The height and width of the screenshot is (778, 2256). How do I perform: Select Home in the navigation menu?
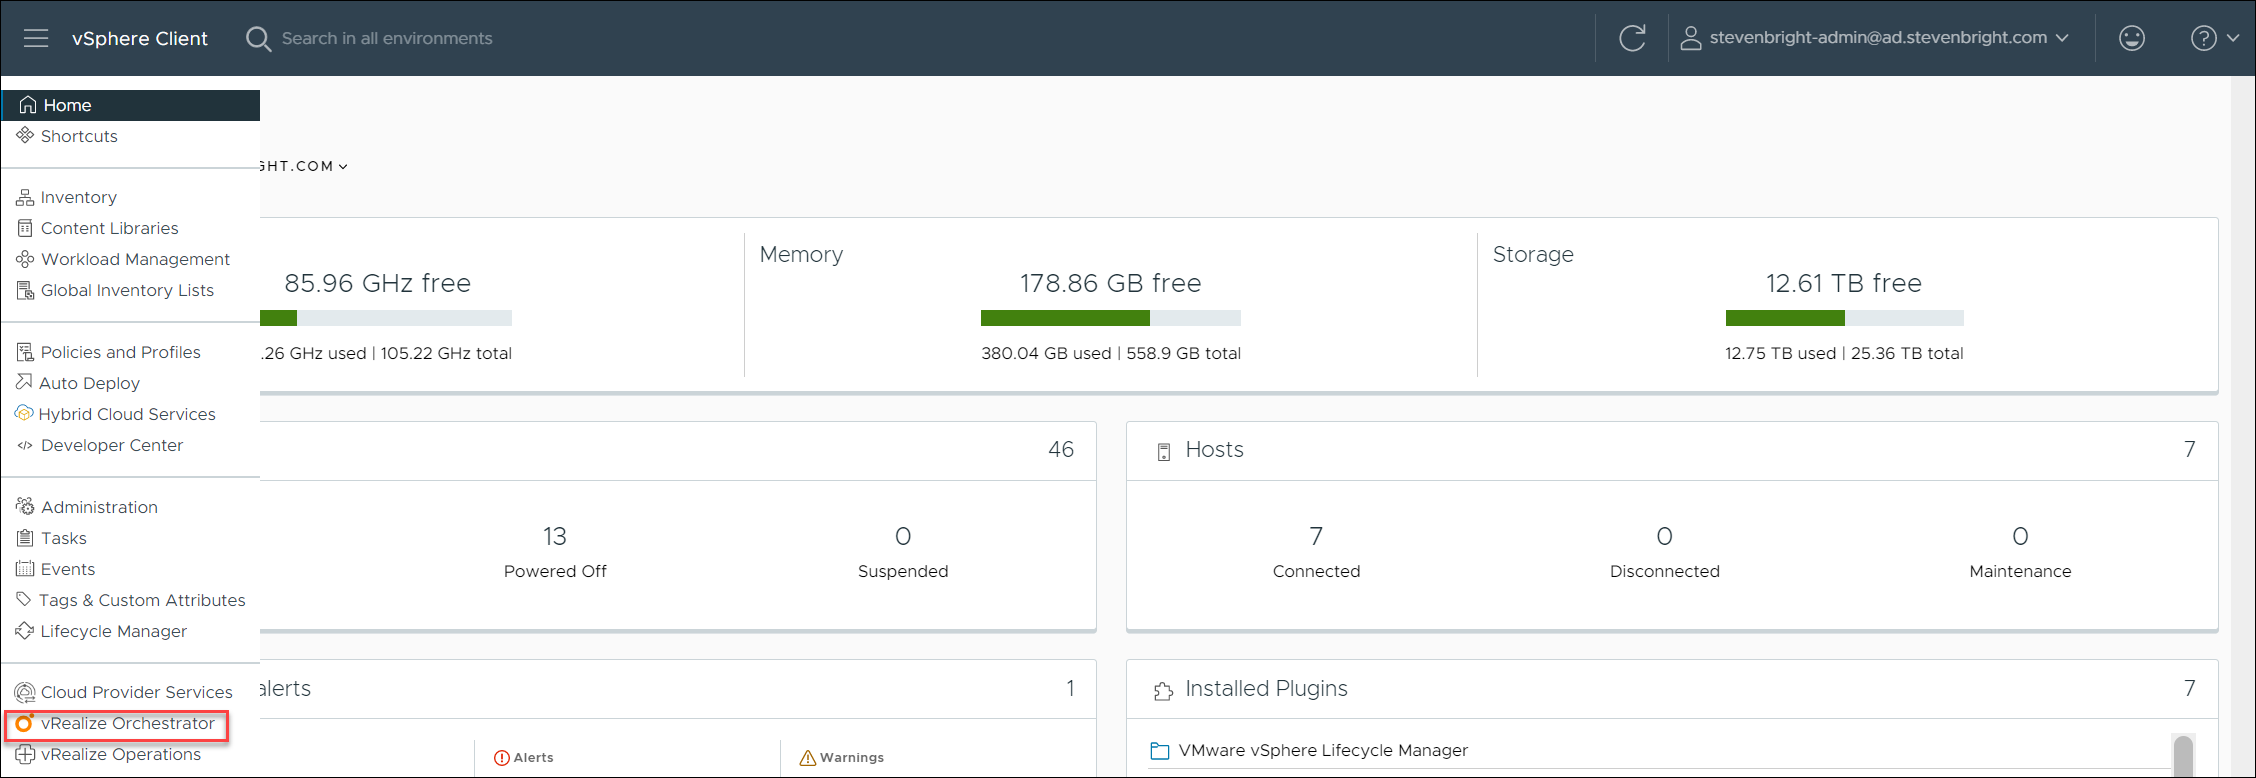click(x=67, y=105)
